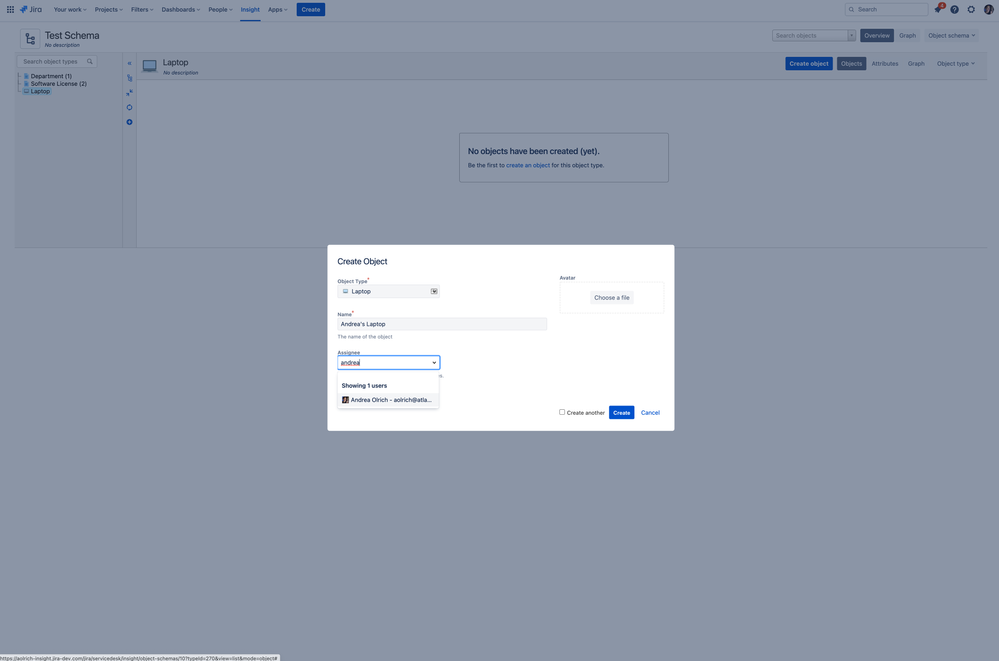This screenshot has width=999, height=661.
Task: Click the target circle icon in the sidebar strip
Action: (129, 107)
